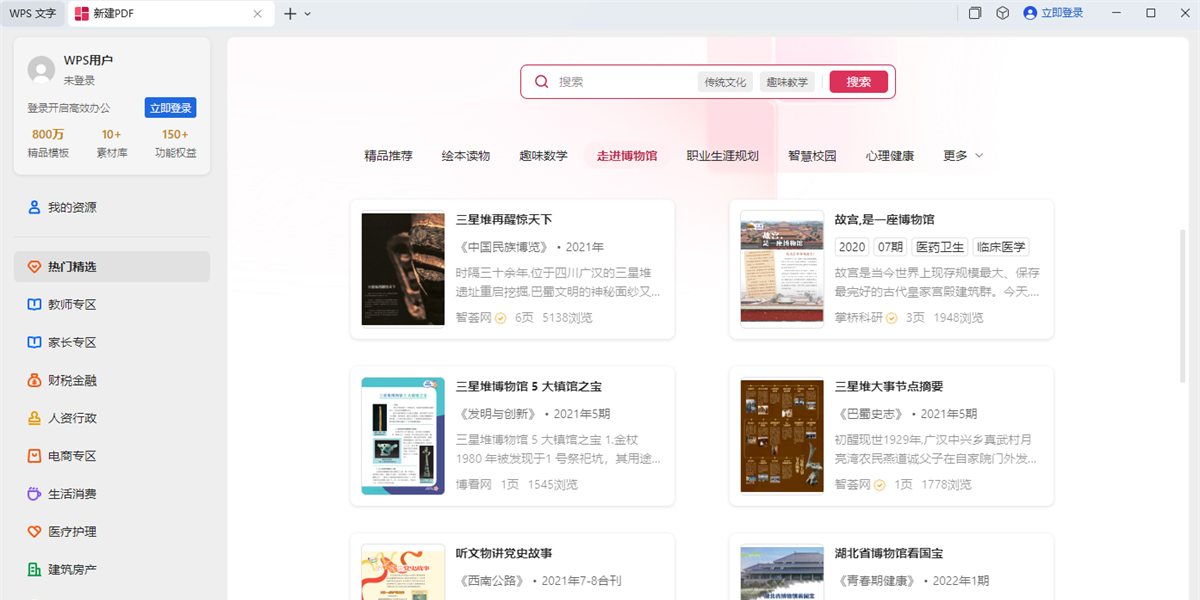Click the 我的资源 person icon
The width and height of the screenshot is (1200, 600).
coord(34,208)
